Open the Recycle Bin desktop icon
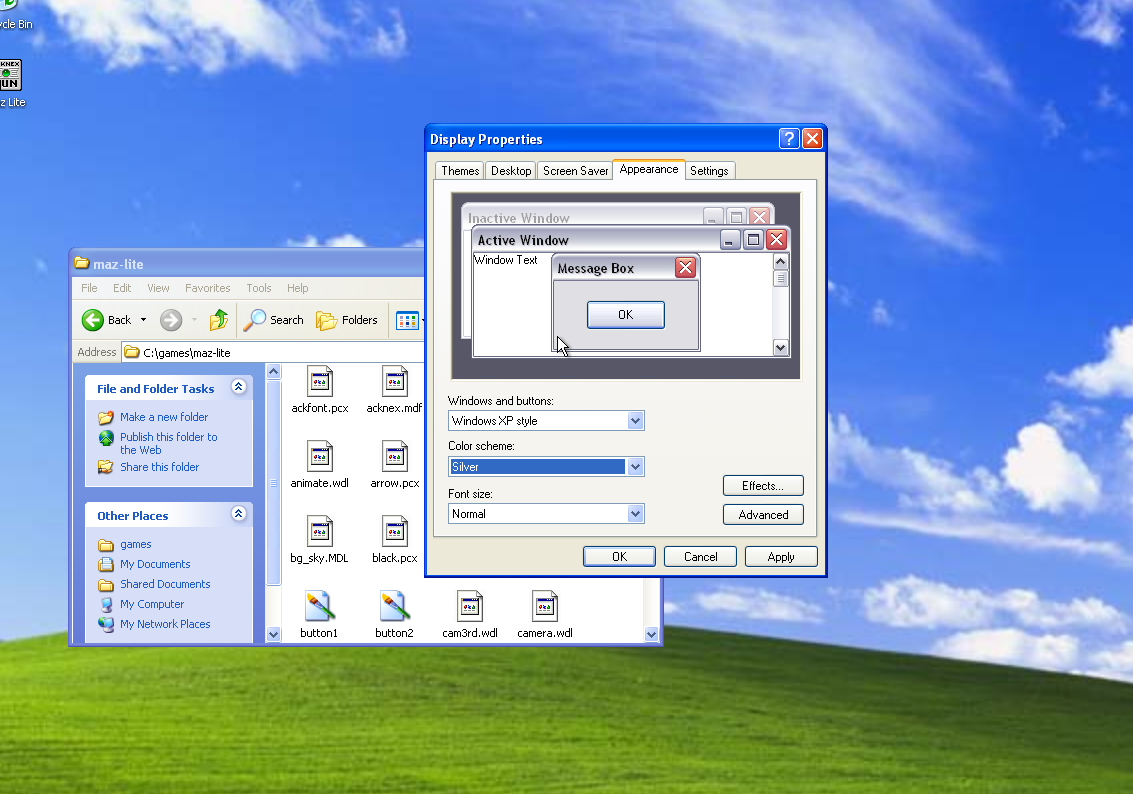 [x=9, y=6]
